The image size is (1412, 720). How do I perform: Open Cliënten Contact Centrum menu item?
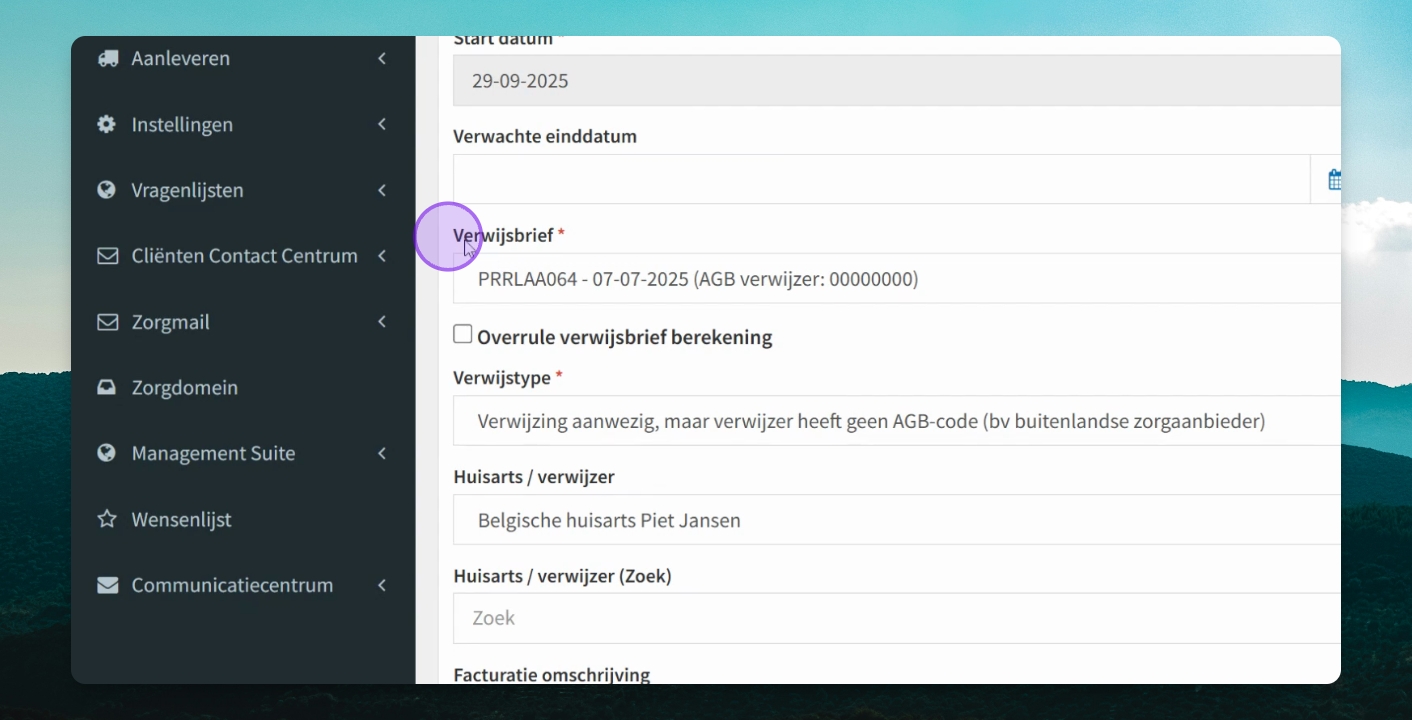(x=243, y=256)
